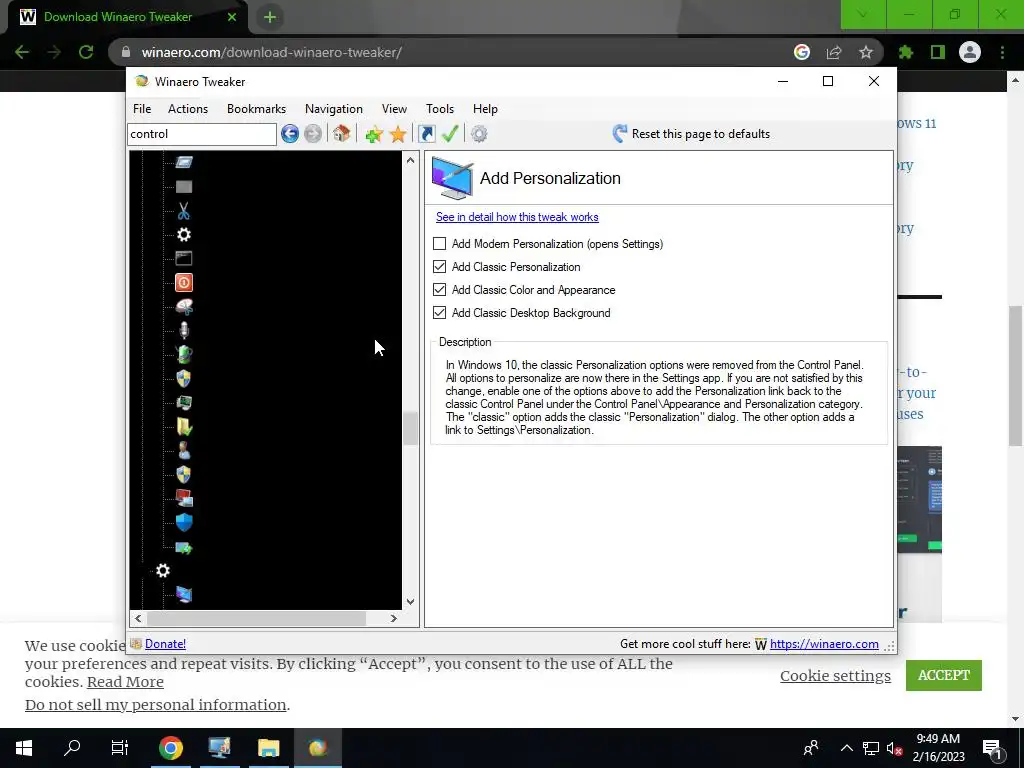This screenshot has width=1024, height=768.
Task: Select the folder with checkmark tree item
Action: point(184,426)
